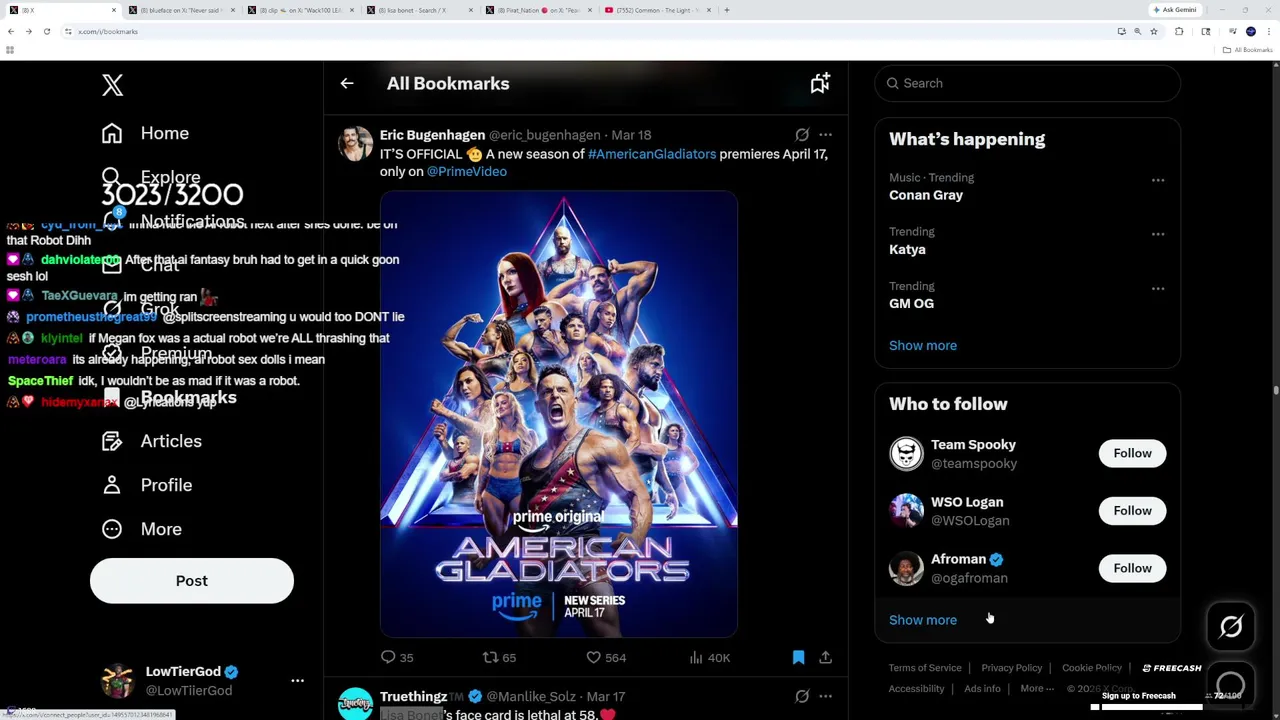The image size is (1280, 720).
Task: Follow Afroman
Action: pyautogui.click(x=1132, y=568)
